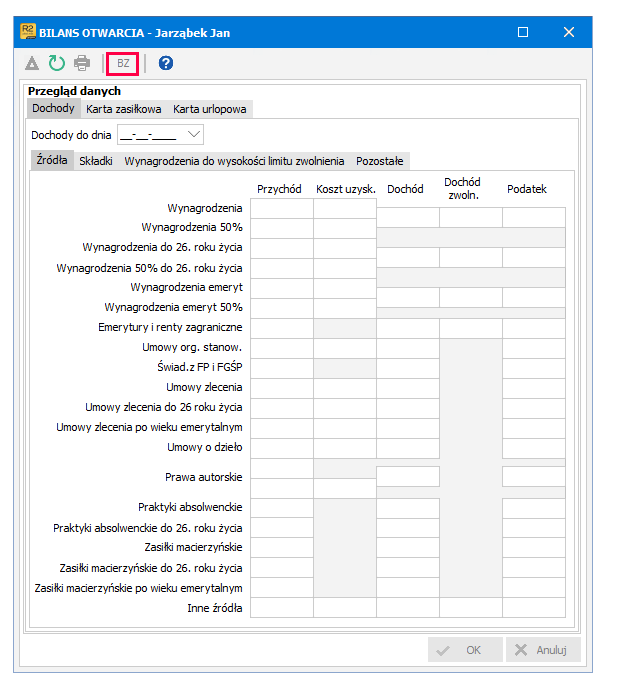Click the BZ toolbar button
The image size is (622, 689).
tap(123, 63)
